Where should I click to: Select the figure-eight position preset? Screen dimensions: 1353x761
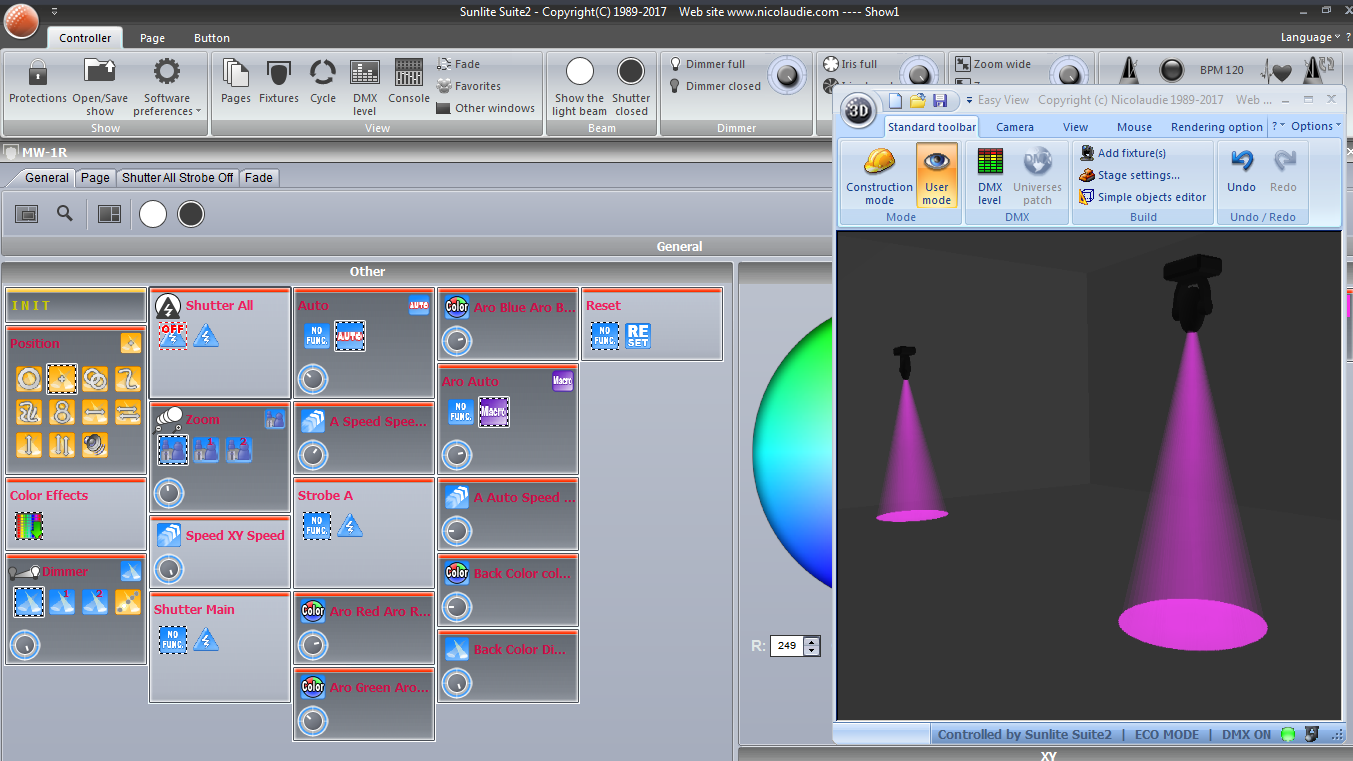(62, 411)
